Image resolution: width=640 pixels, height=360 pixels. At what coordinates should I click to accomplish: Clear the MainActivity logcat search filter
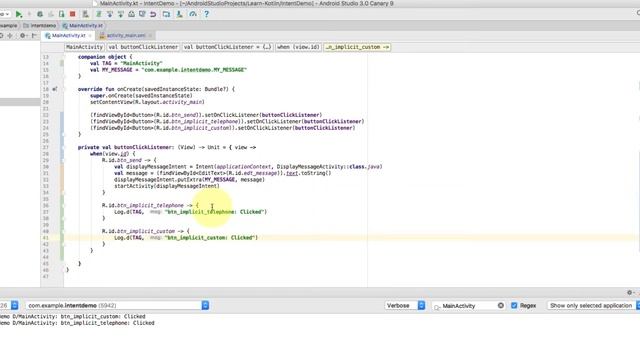[x=500, y=306]
